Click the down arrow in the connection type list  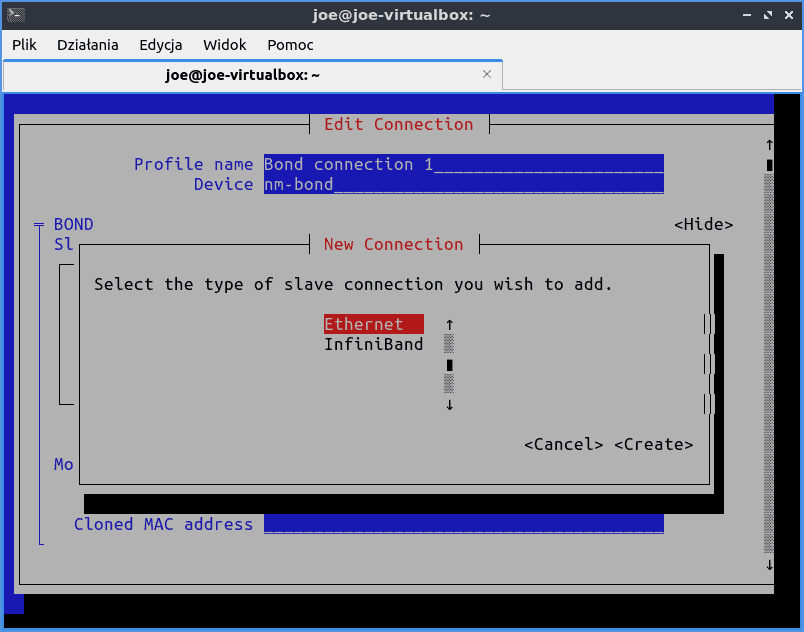[449, 404]
